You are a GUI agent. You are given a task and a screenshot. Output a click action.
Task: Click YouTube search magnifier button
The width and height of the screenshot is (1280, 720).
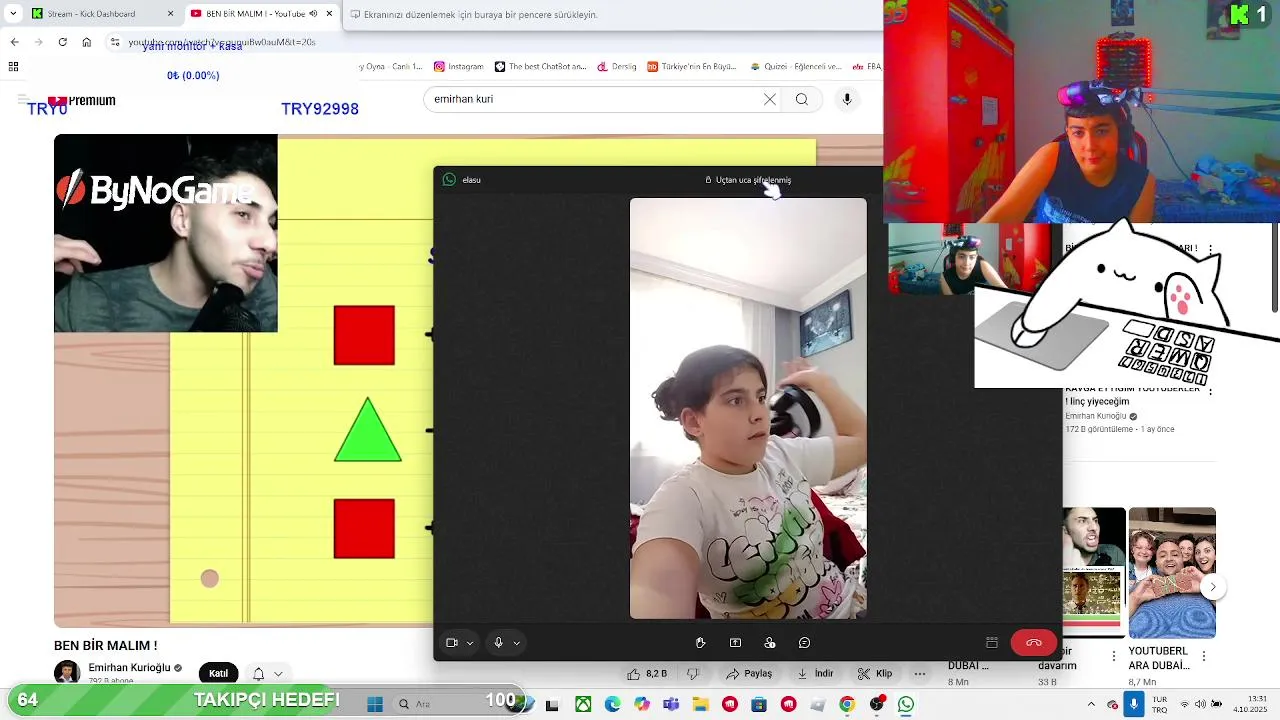pyautogui.click(x=802, y=99)
